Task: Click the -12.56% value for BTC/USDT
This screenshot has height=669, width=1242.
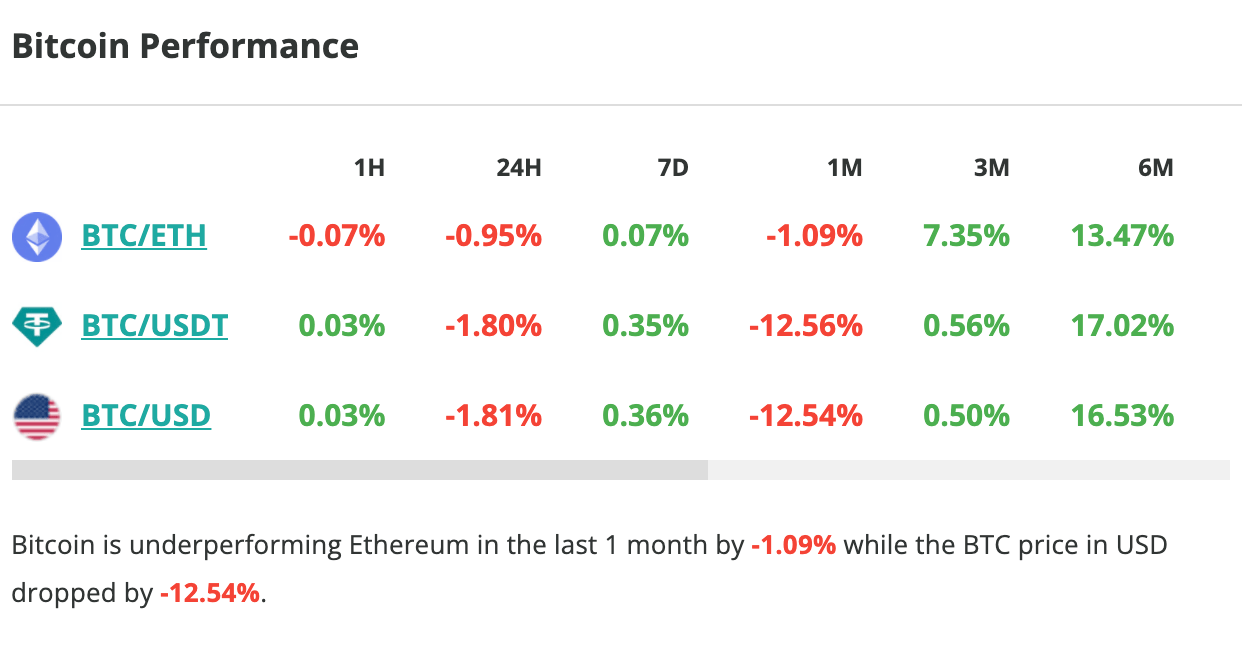Action: tap(804, 325)
